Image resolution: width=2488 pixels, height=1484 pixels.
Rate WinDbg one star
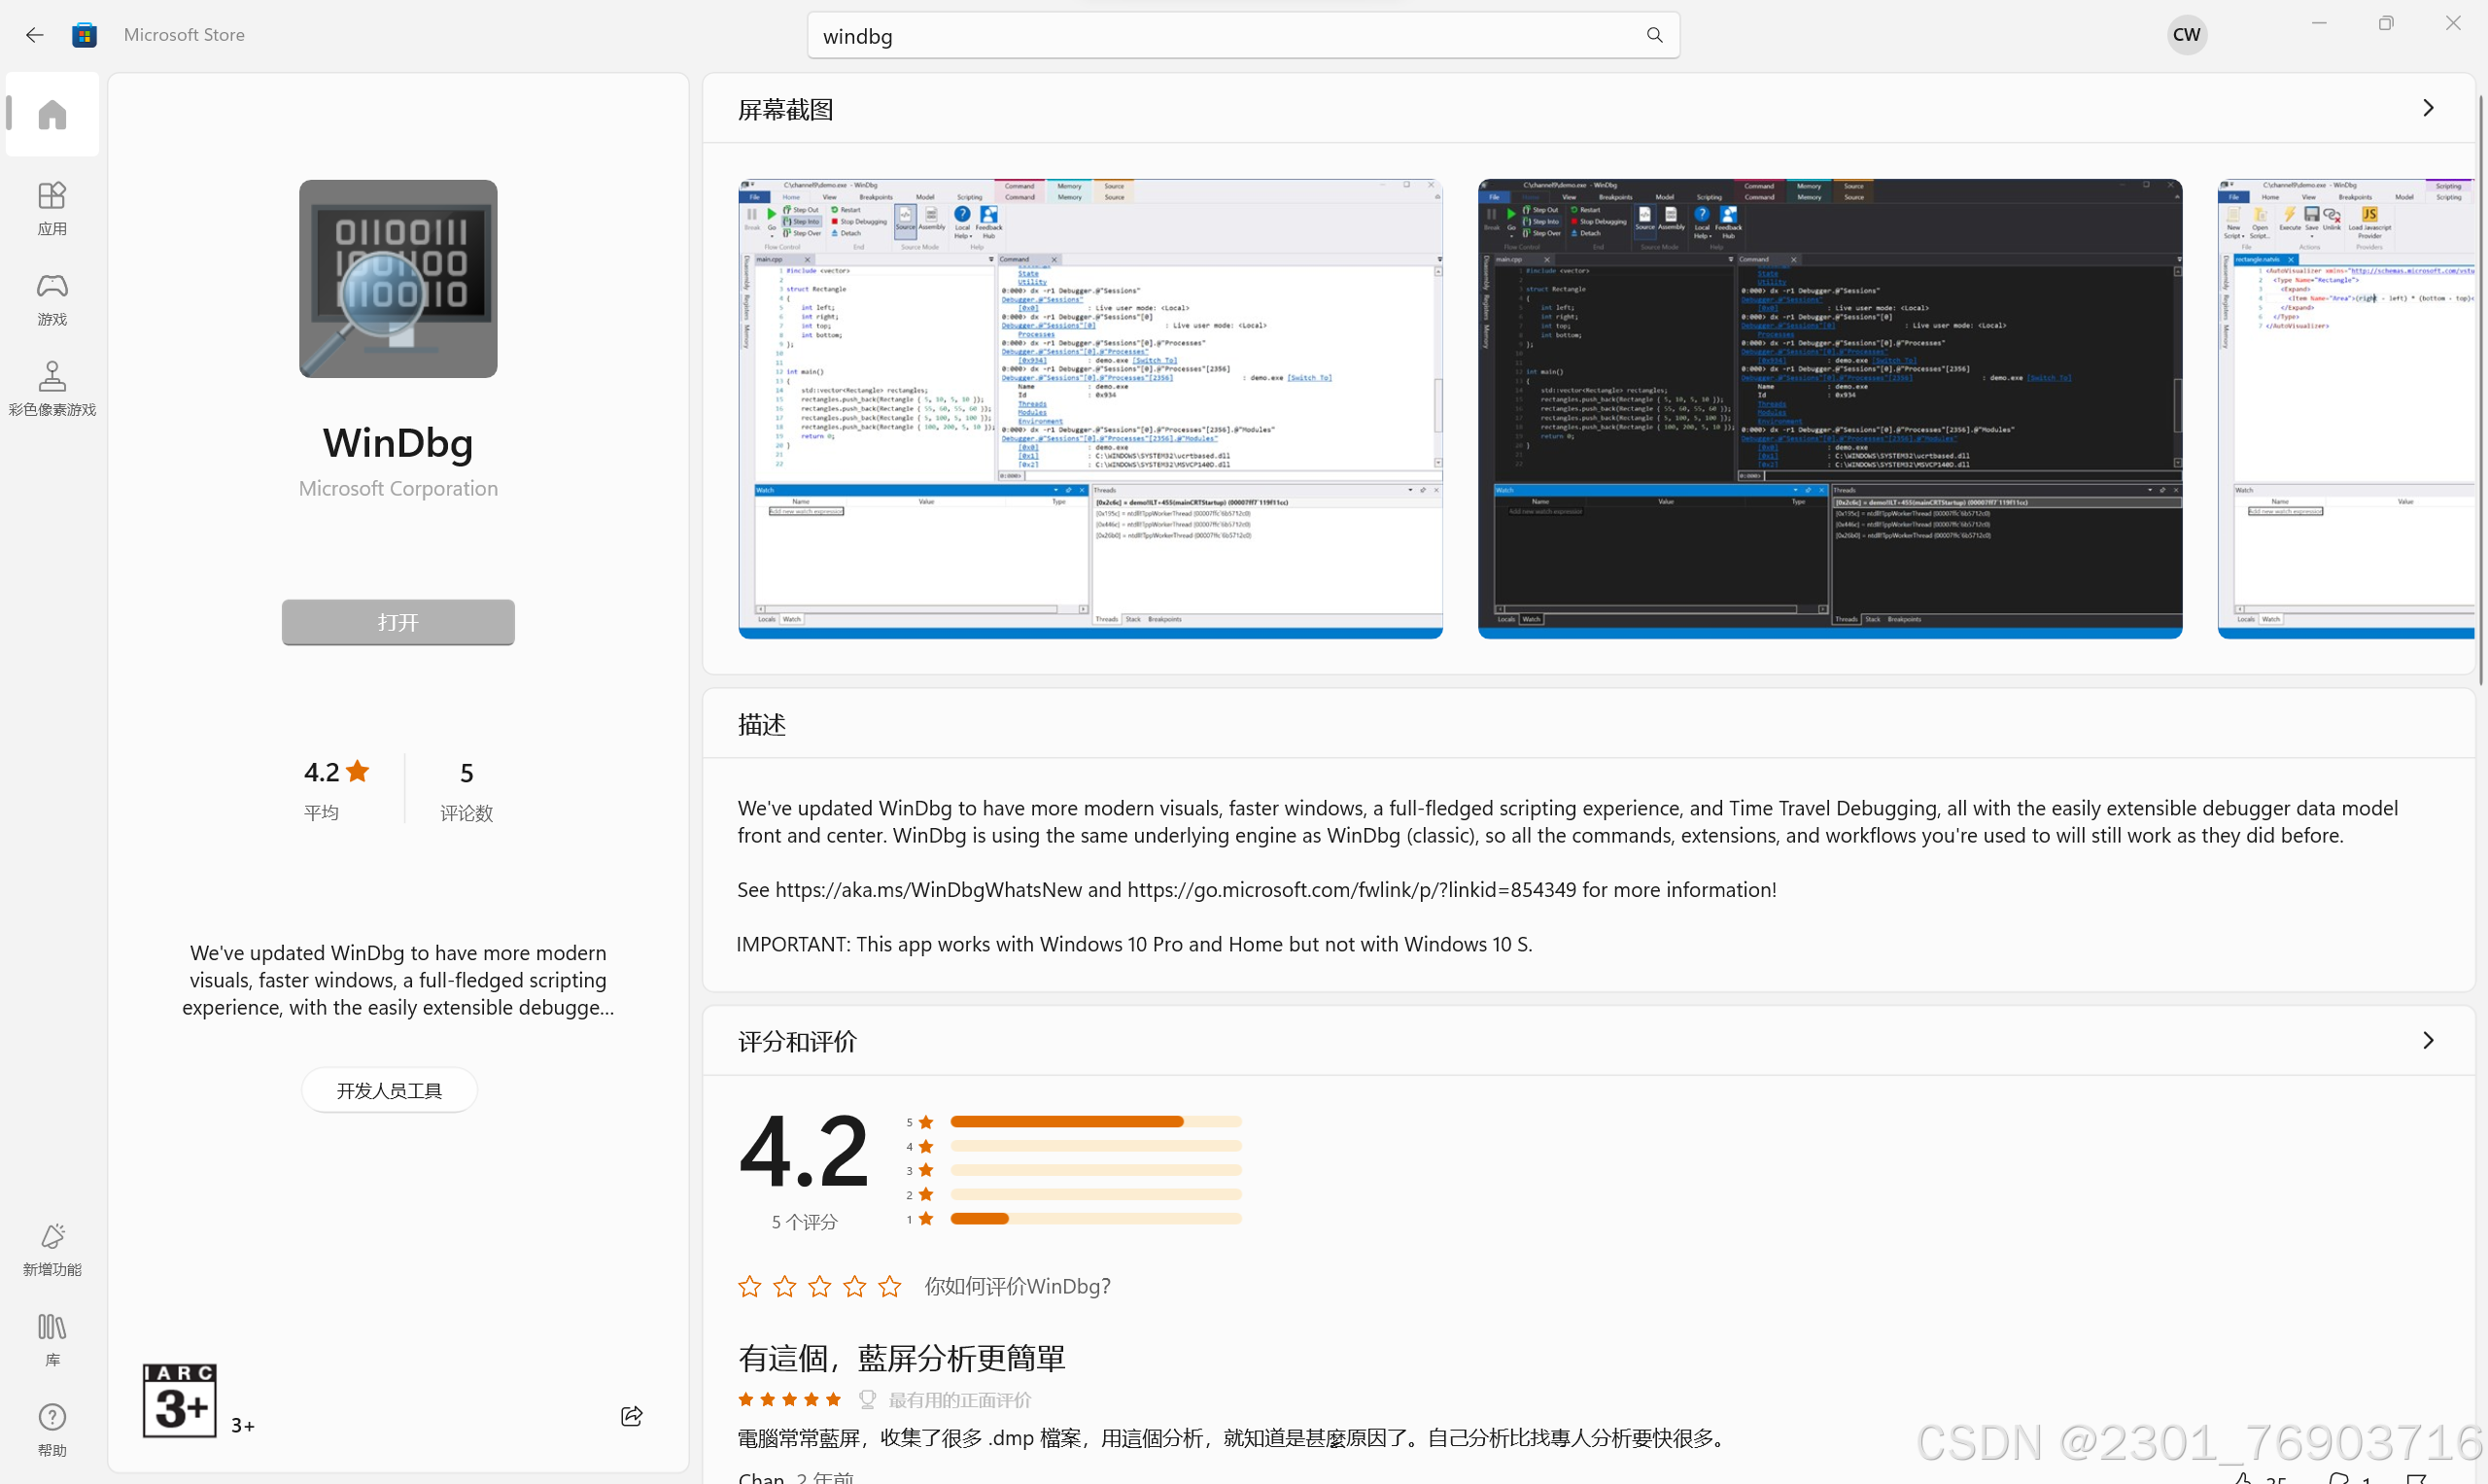pyautogui.click(x=749, y=1286)
